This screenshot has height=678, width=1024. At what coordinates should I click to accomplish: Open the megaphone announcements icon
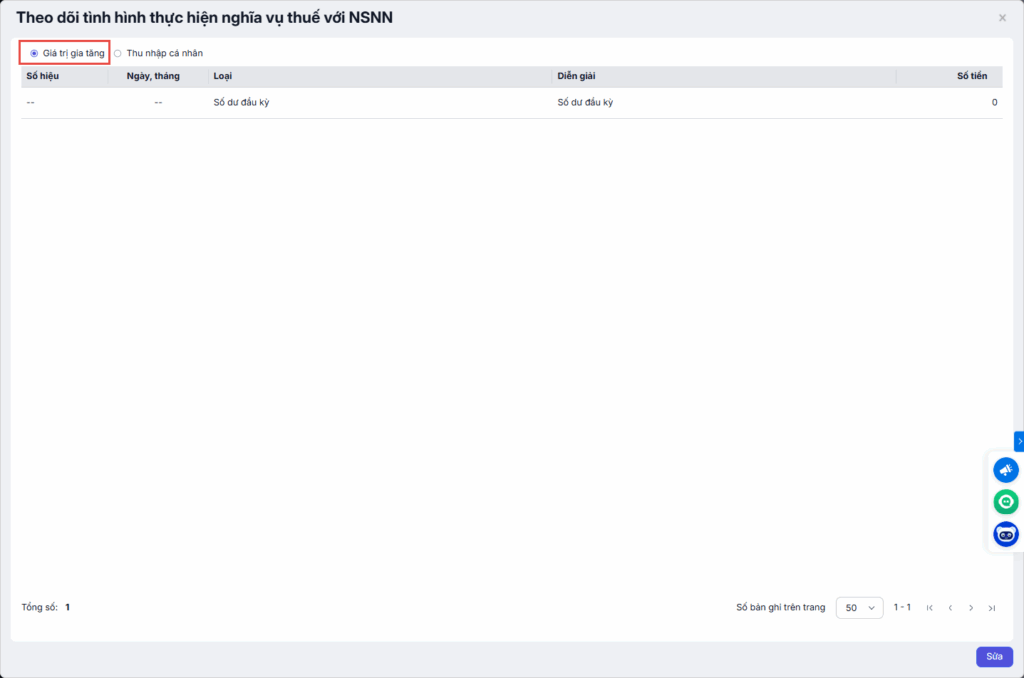(x=1006, y=470)
